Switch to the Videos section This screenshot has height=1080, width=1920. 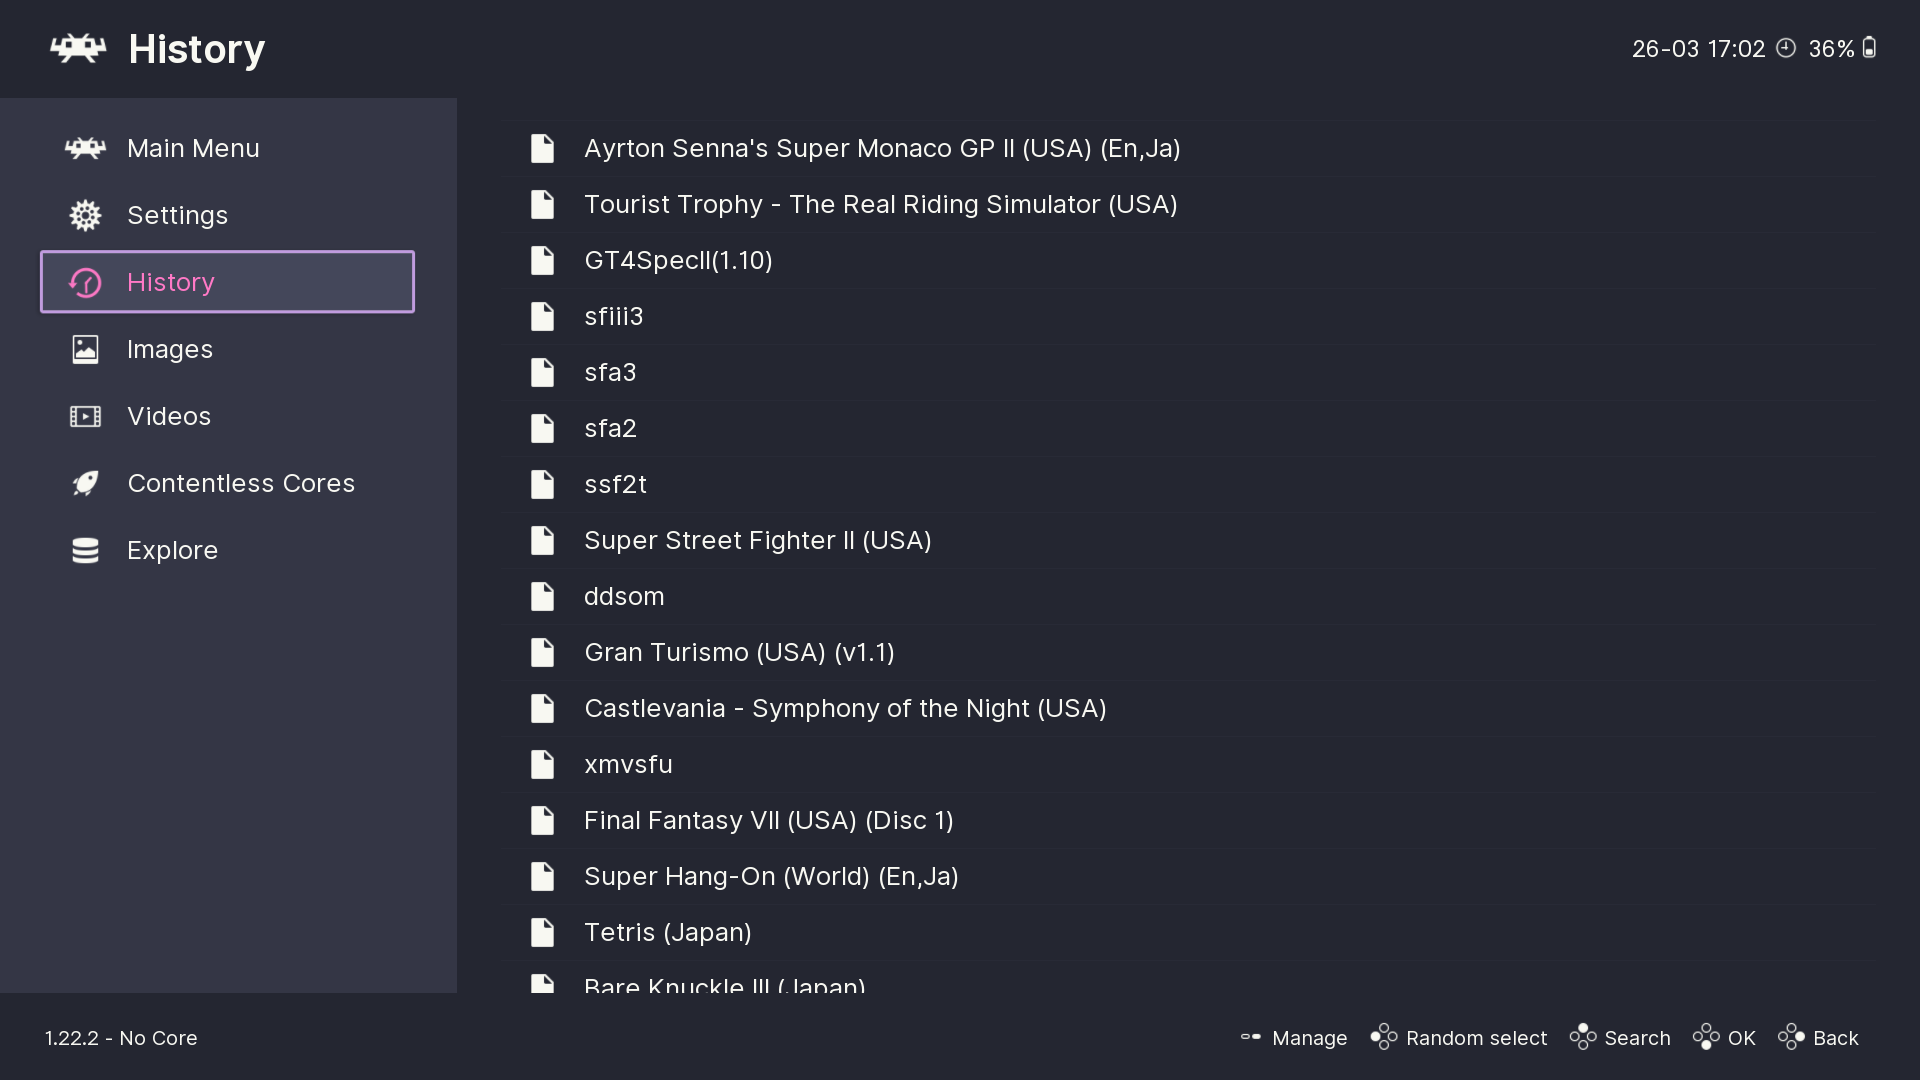169,416
